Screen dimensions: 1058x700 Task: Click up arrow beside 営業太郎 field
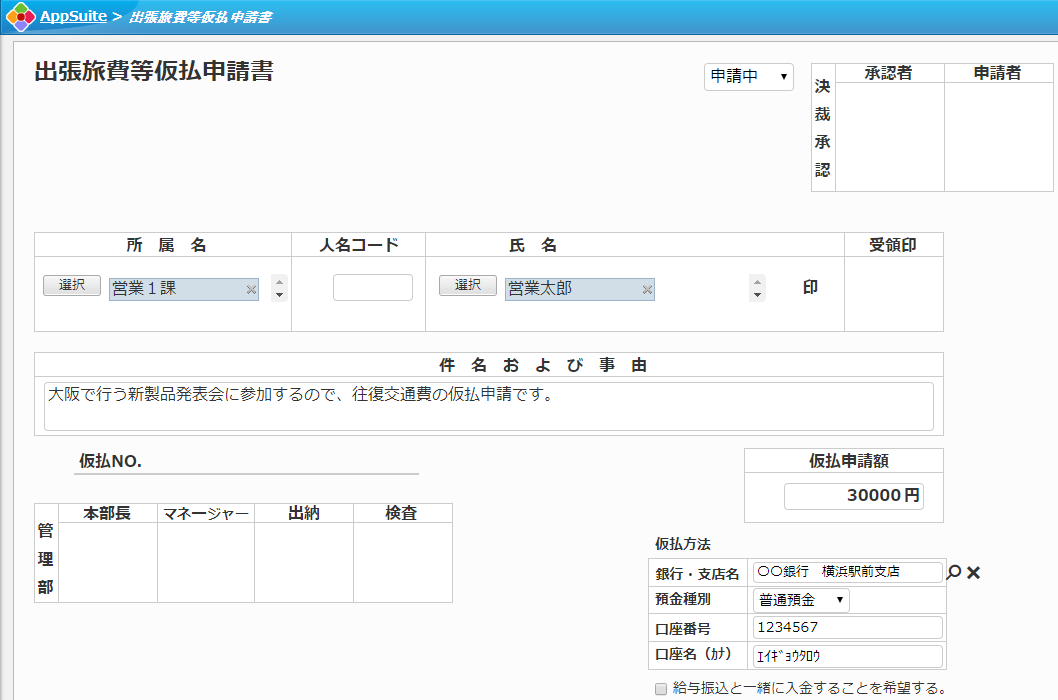click(x=757, y=281)
